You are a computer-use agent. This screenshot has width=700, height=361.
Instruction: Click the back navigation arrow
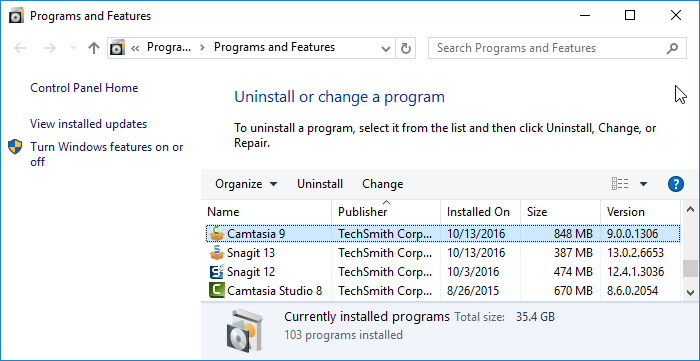(x=20, y=48)
